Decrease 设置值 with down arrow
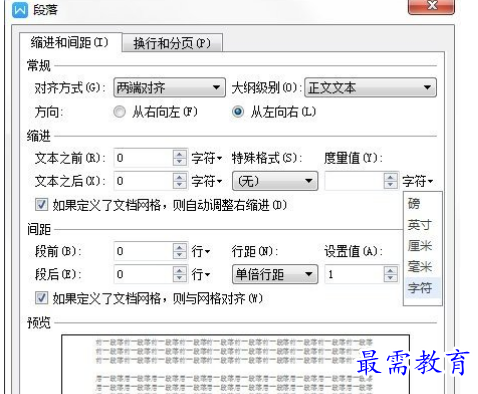This screenshot has height=394, width=478. pos(390,278)
